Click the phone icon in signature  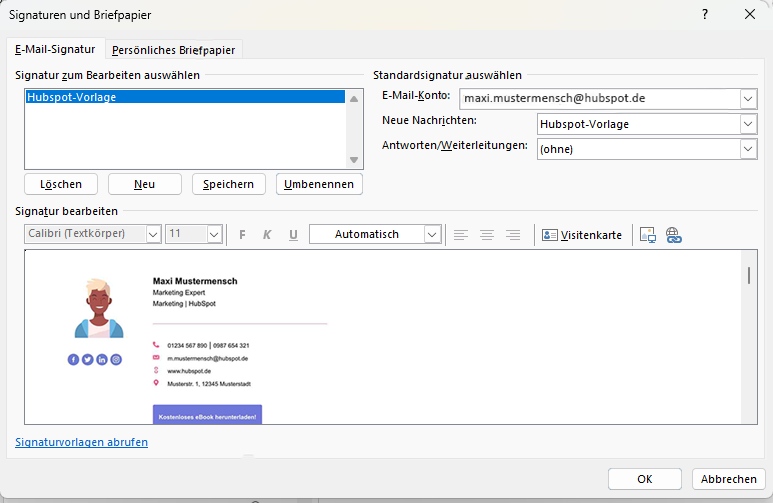click(x=156, y=345)
